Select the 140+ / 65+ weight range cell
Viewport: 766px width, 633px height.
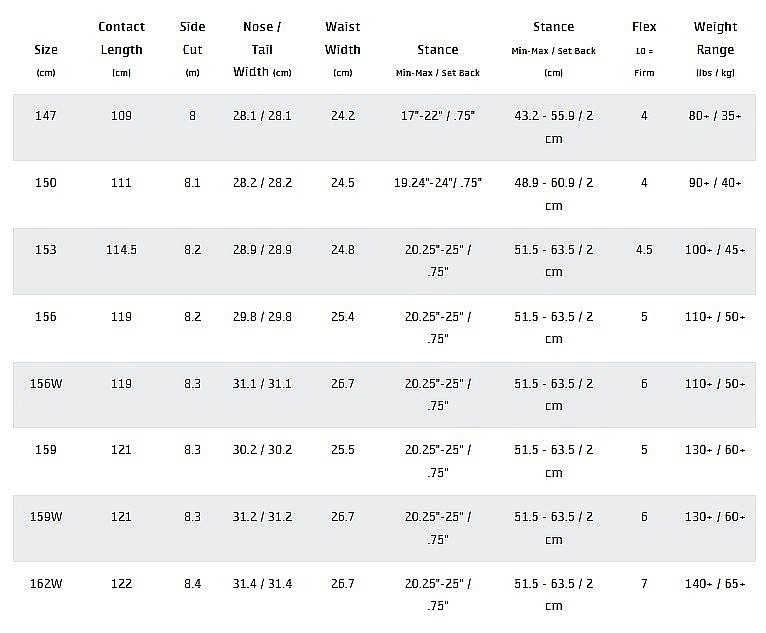pos(715,584)
